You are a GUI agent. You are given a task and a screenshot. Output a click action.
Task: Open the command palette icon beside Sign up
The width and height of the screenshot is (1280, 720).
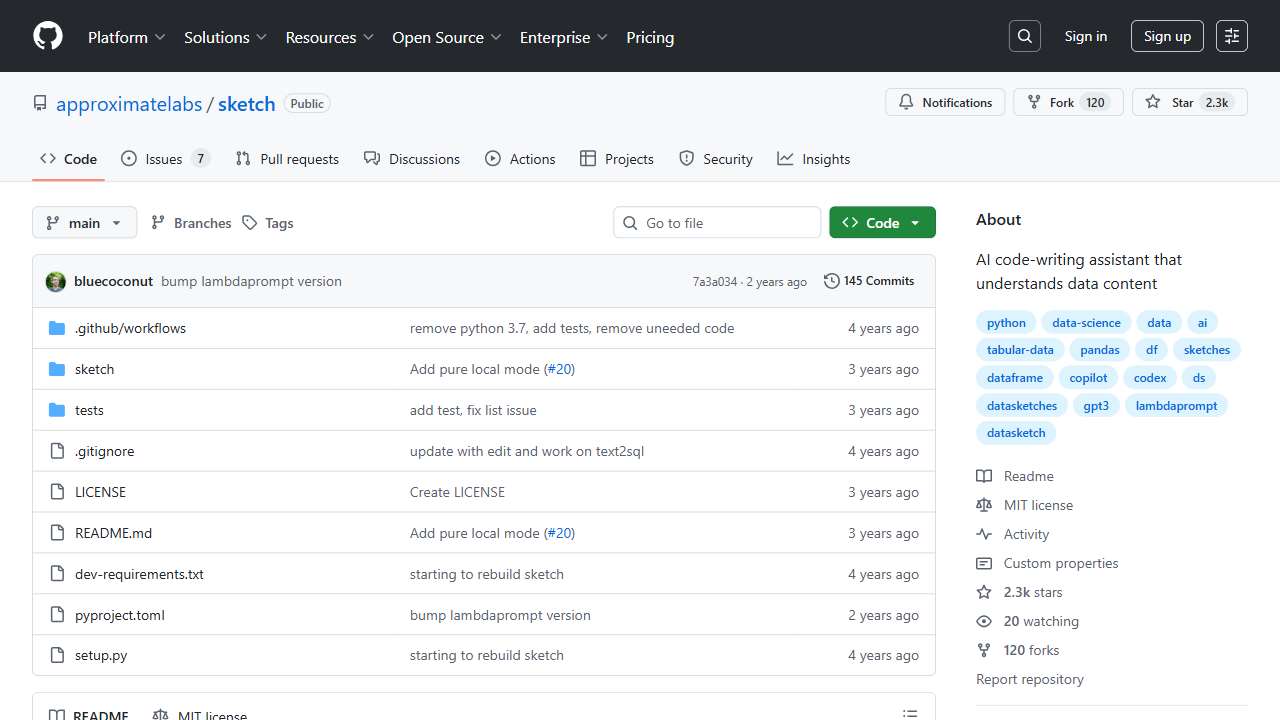coord(1232,37)
